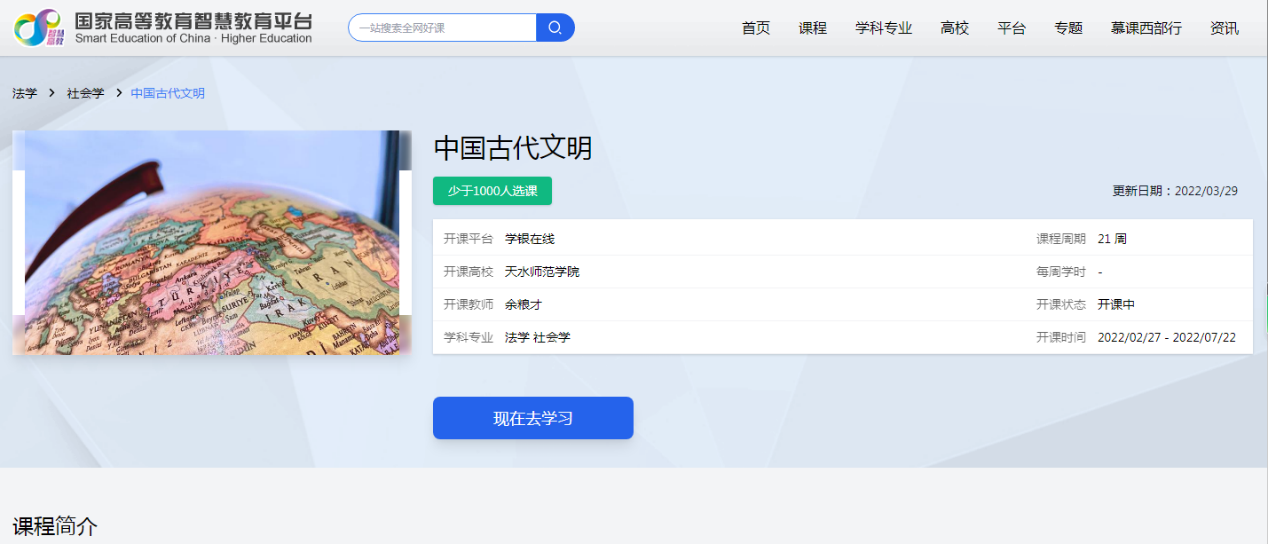Click the Smart Education platform logo icon

pos(37,28)
